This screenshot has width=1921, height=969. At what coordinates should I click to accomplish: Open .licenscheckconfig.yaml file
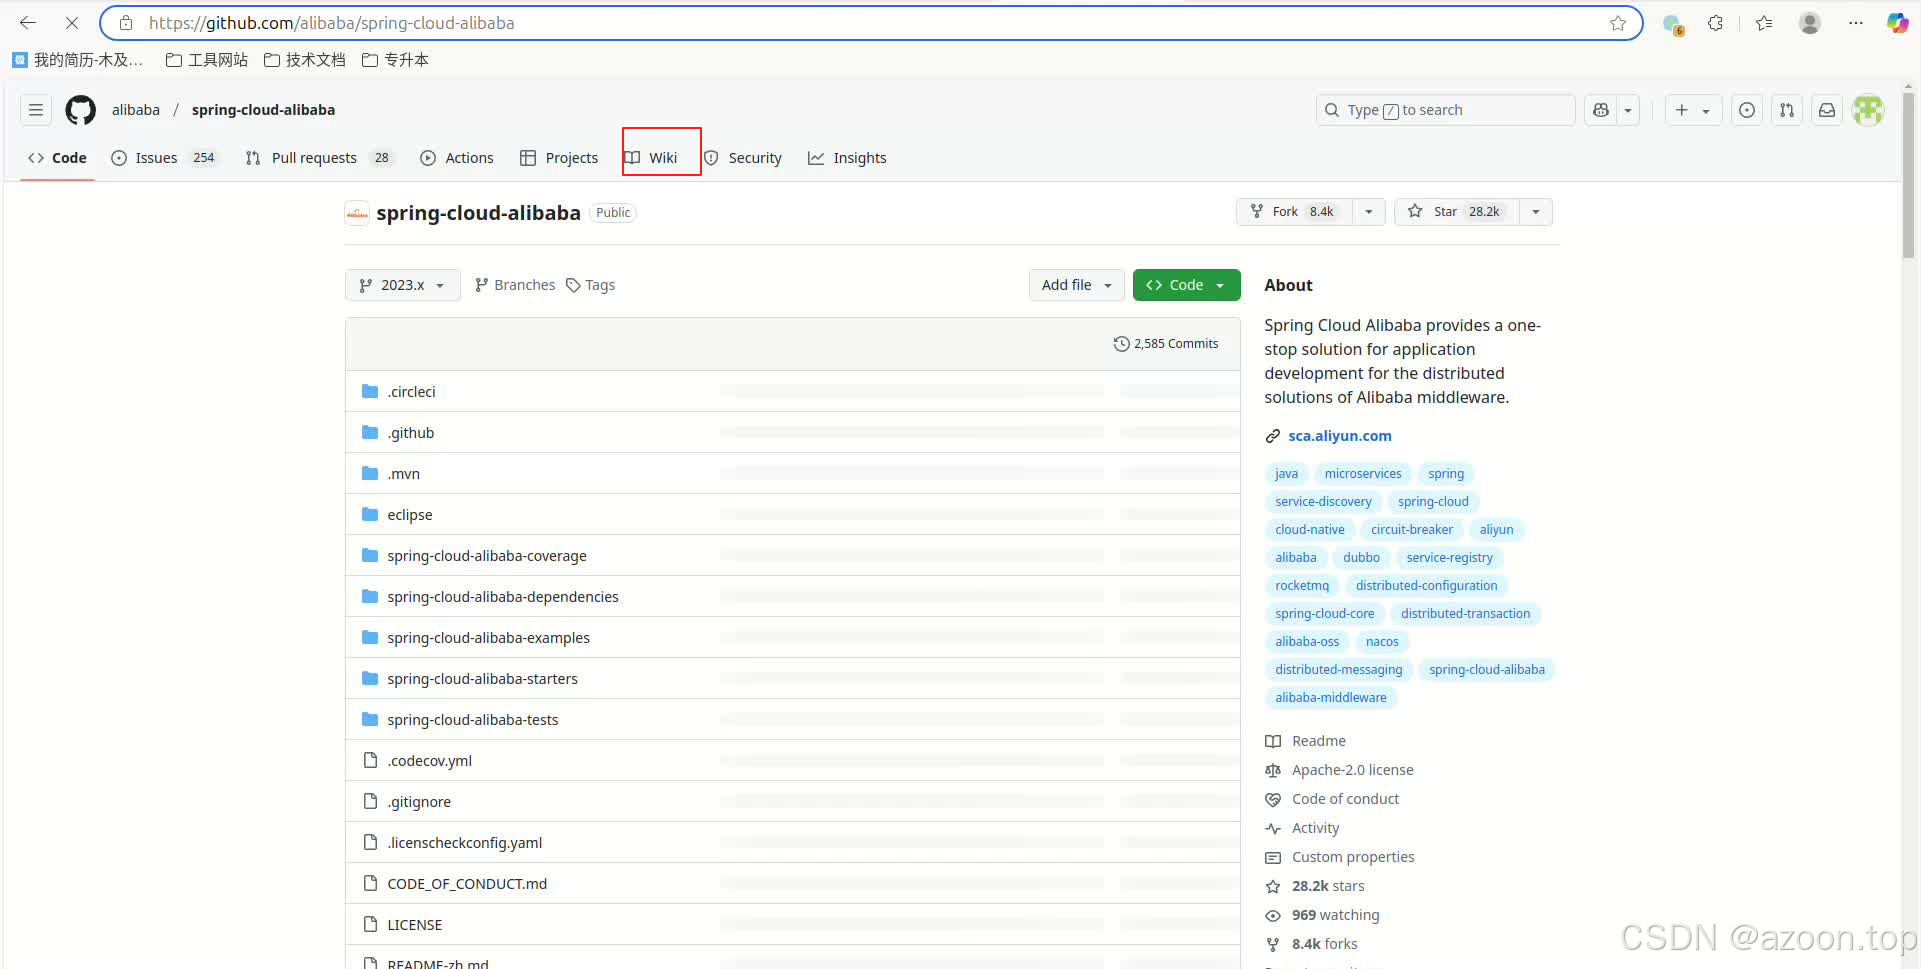[x=465, y=843]
